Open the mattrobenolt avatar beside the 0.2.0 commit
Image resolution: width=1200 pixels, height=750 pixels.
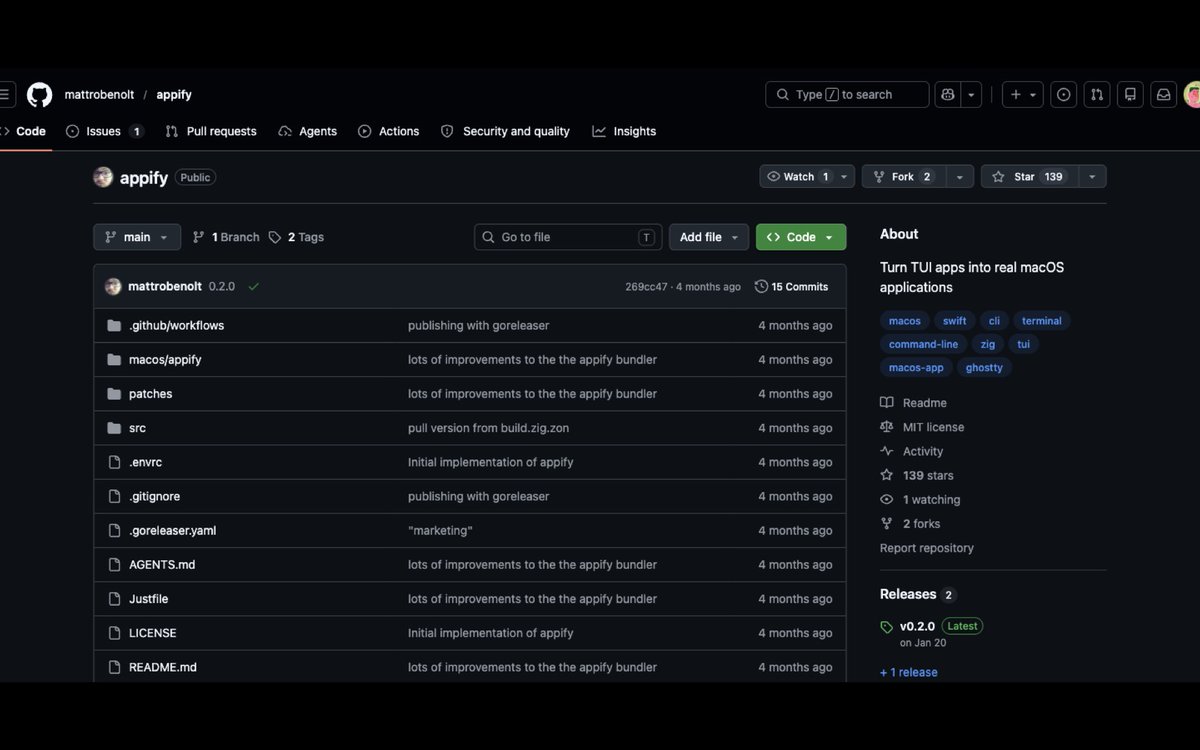(x=113, y=286)
